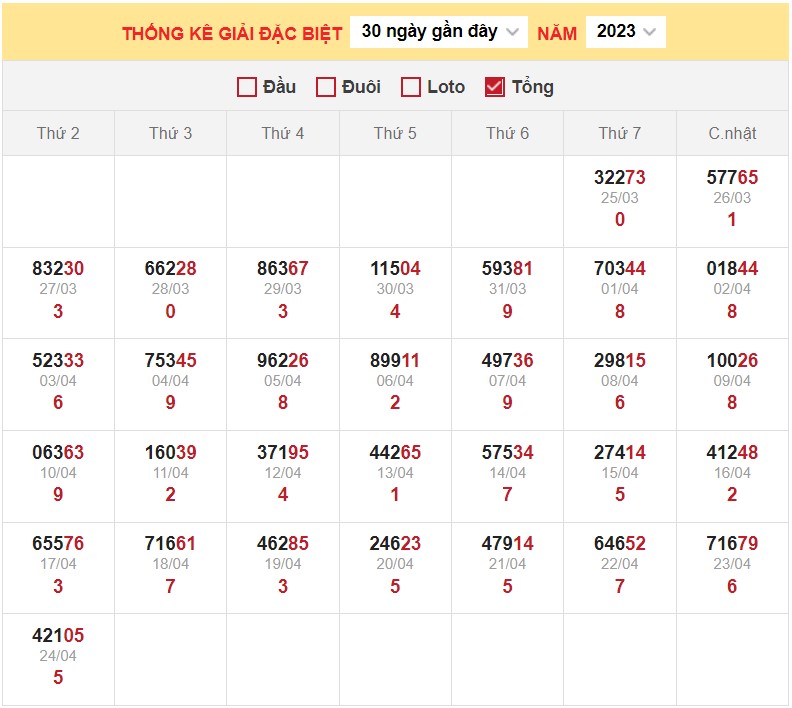This screenshot has height=708, width=792.
Task: Click the 11504 result on 30/03
Action: (x=395, y=269)
